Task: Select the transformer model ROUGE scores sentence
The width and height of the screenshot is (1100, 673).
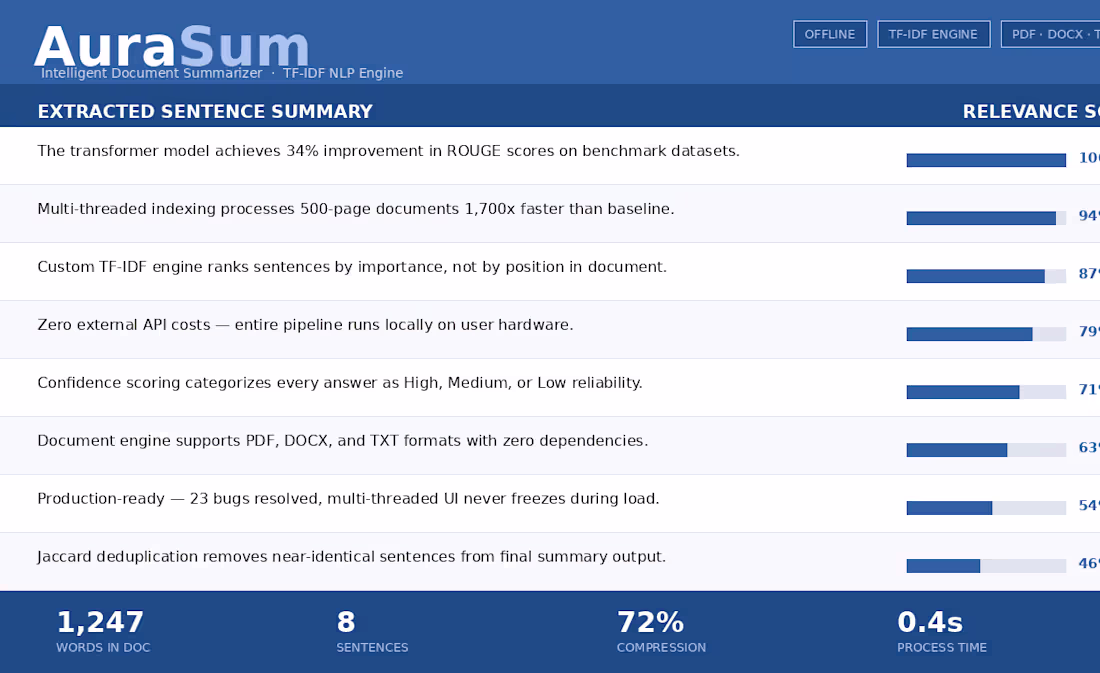Action: 388,151
